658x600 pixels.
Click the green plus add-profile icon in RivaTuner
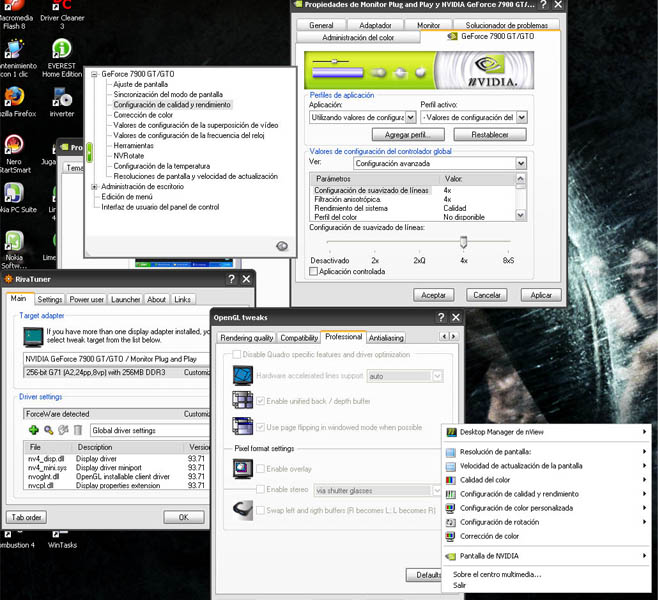click(x=34, y=430)
